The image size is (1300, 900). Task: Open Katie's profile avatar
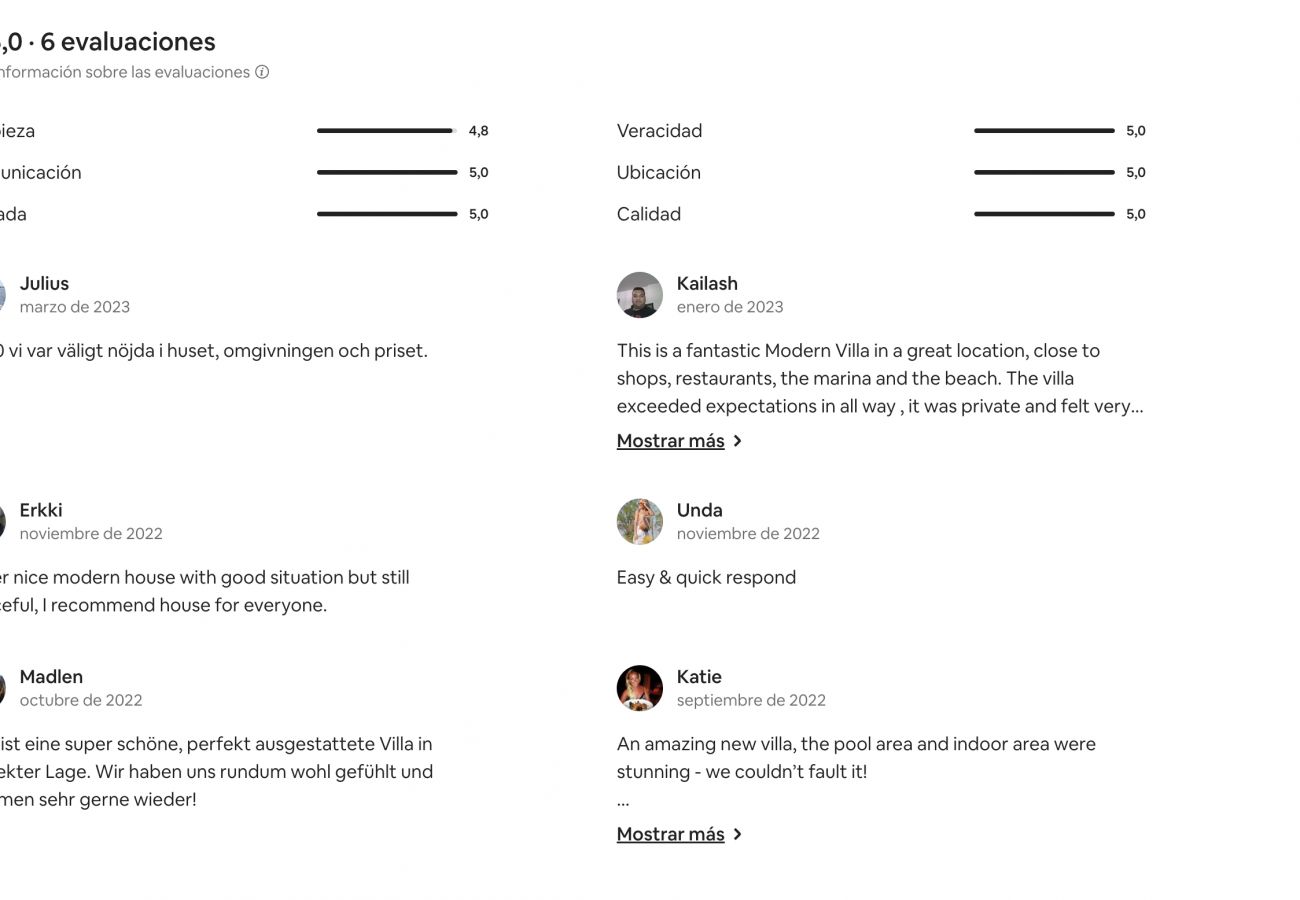(640, 689)
